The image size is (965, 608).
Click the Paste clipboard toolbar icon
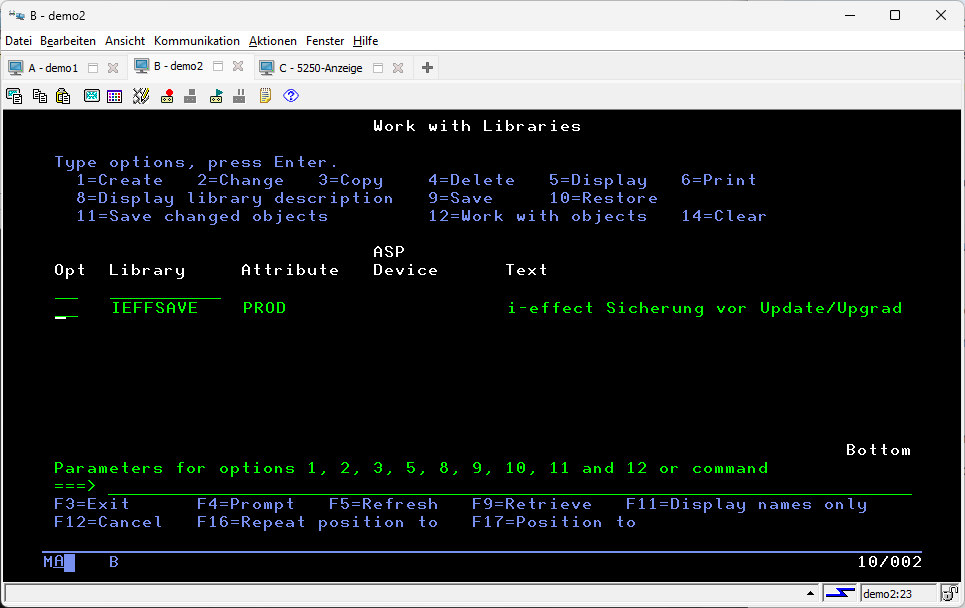63,96
